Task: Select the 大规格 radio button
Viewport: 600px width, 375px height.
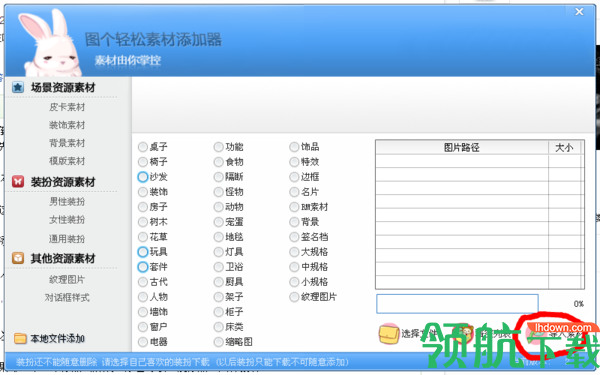Action: click(294, 252)
